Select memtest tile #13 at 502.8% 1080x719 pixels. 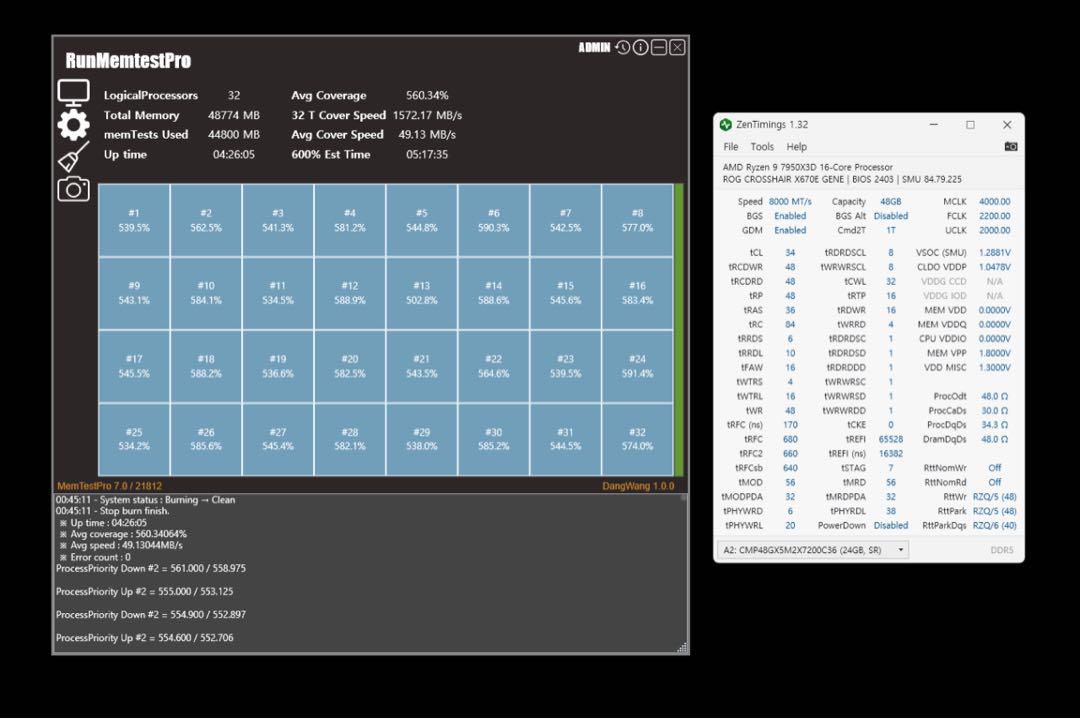tap(422, 293)
